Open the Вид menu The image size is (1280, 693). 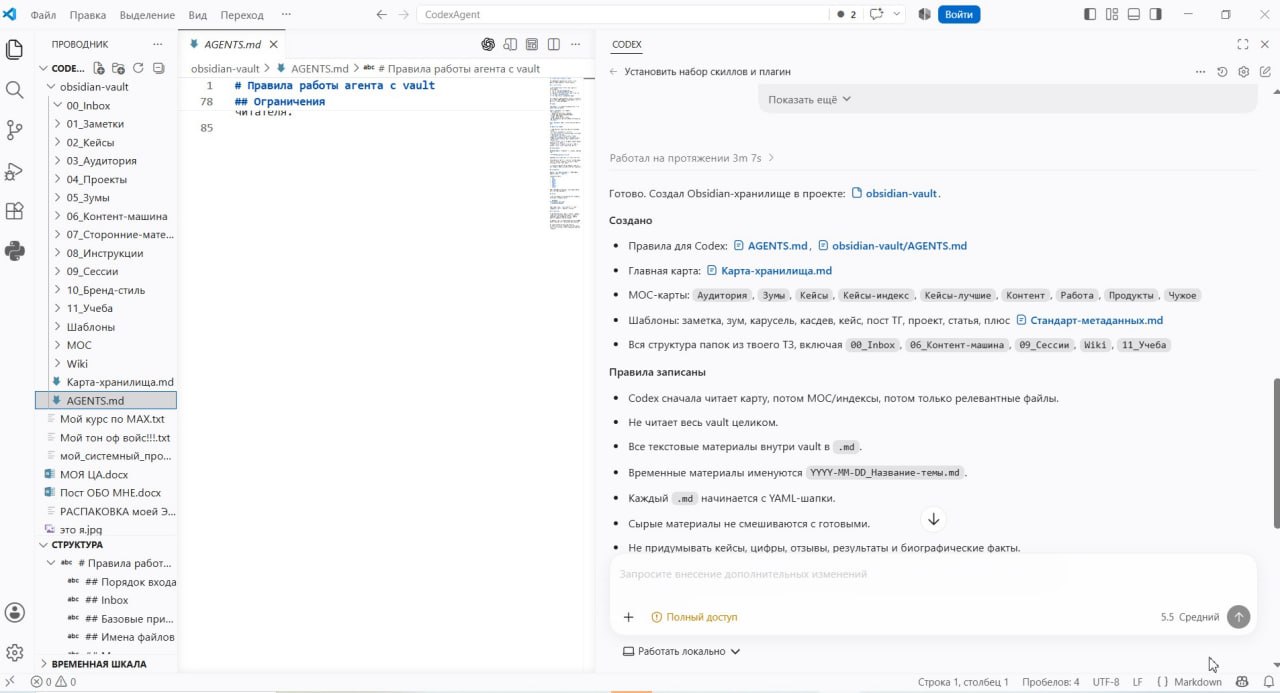pos(198,15)
